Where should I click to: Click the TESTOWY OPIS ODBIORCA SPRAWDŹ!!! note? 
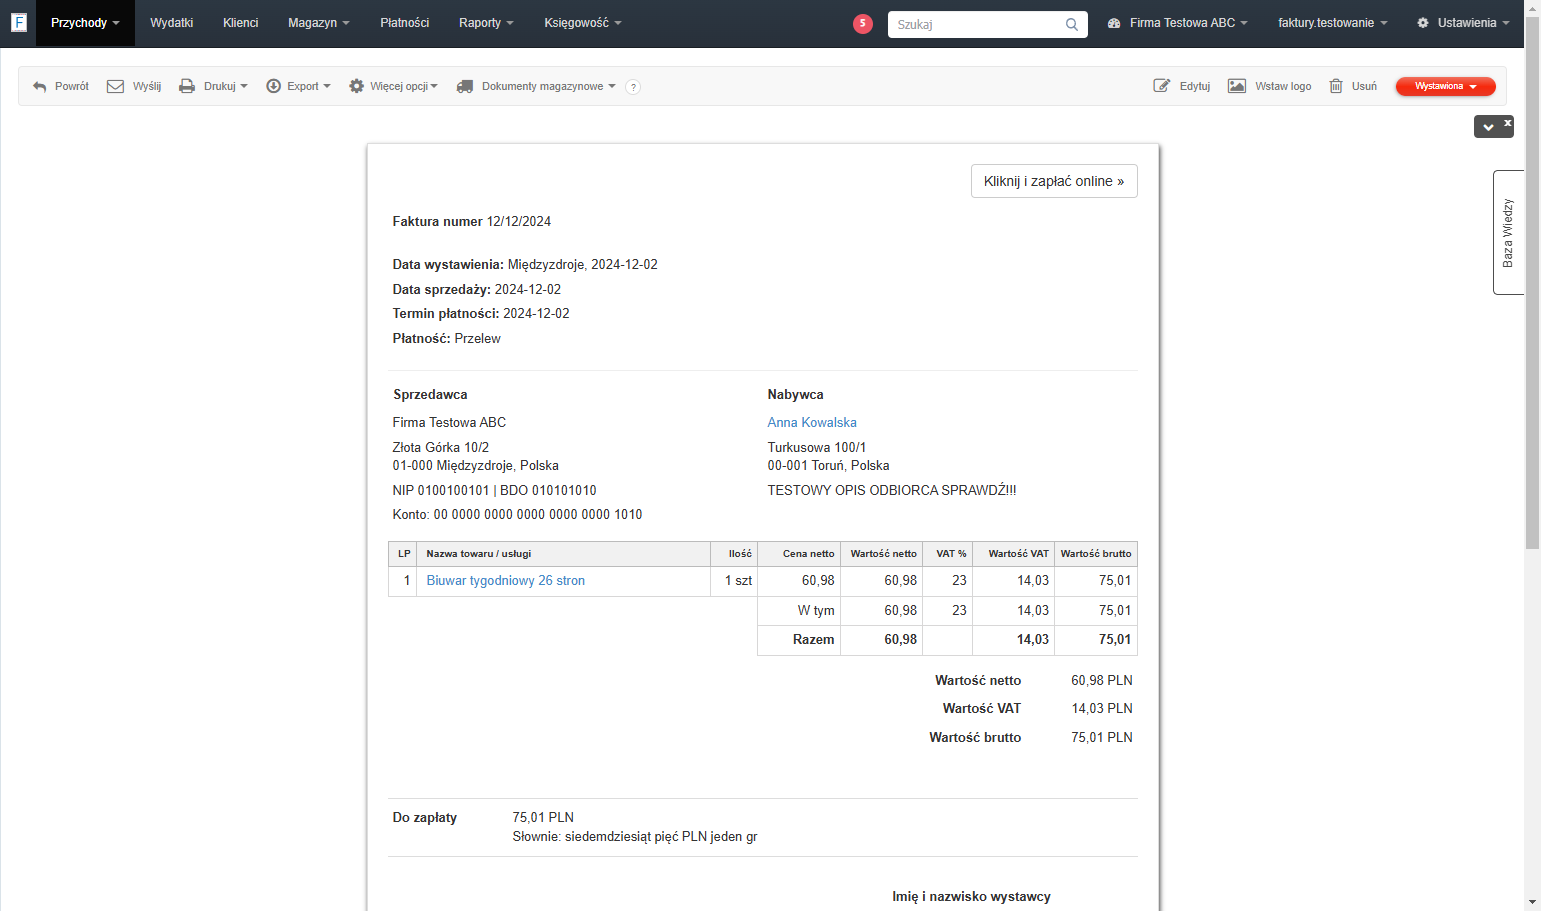click(892, 491)
